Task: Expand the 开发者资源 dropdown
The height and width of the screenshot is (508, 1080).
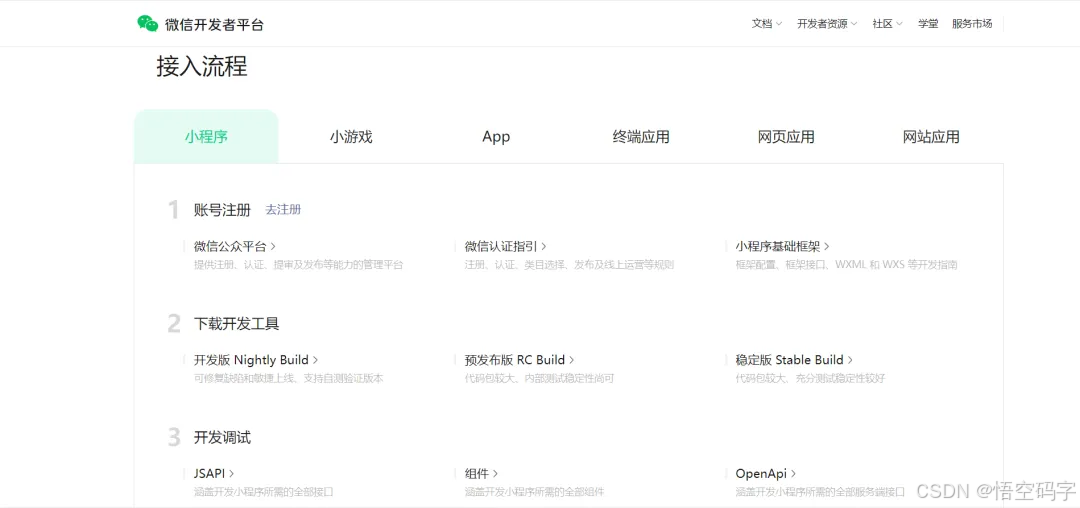Action: tap(827, 23)
